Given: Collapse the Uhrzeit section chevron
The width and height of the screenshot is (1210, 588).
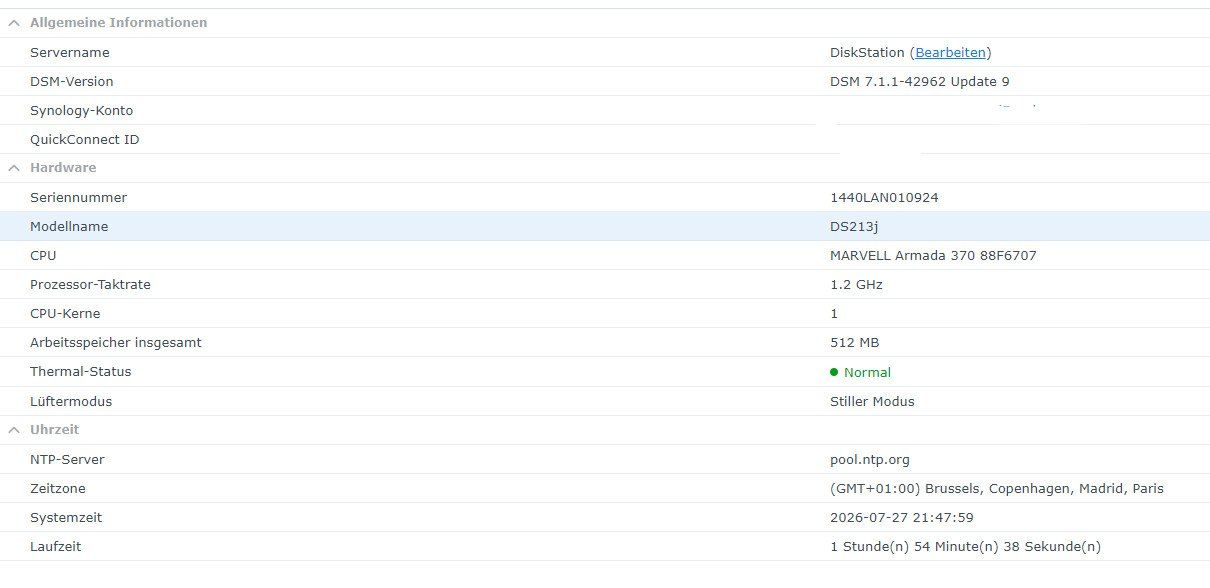Looking at the screenshot, I should [14, 430].
